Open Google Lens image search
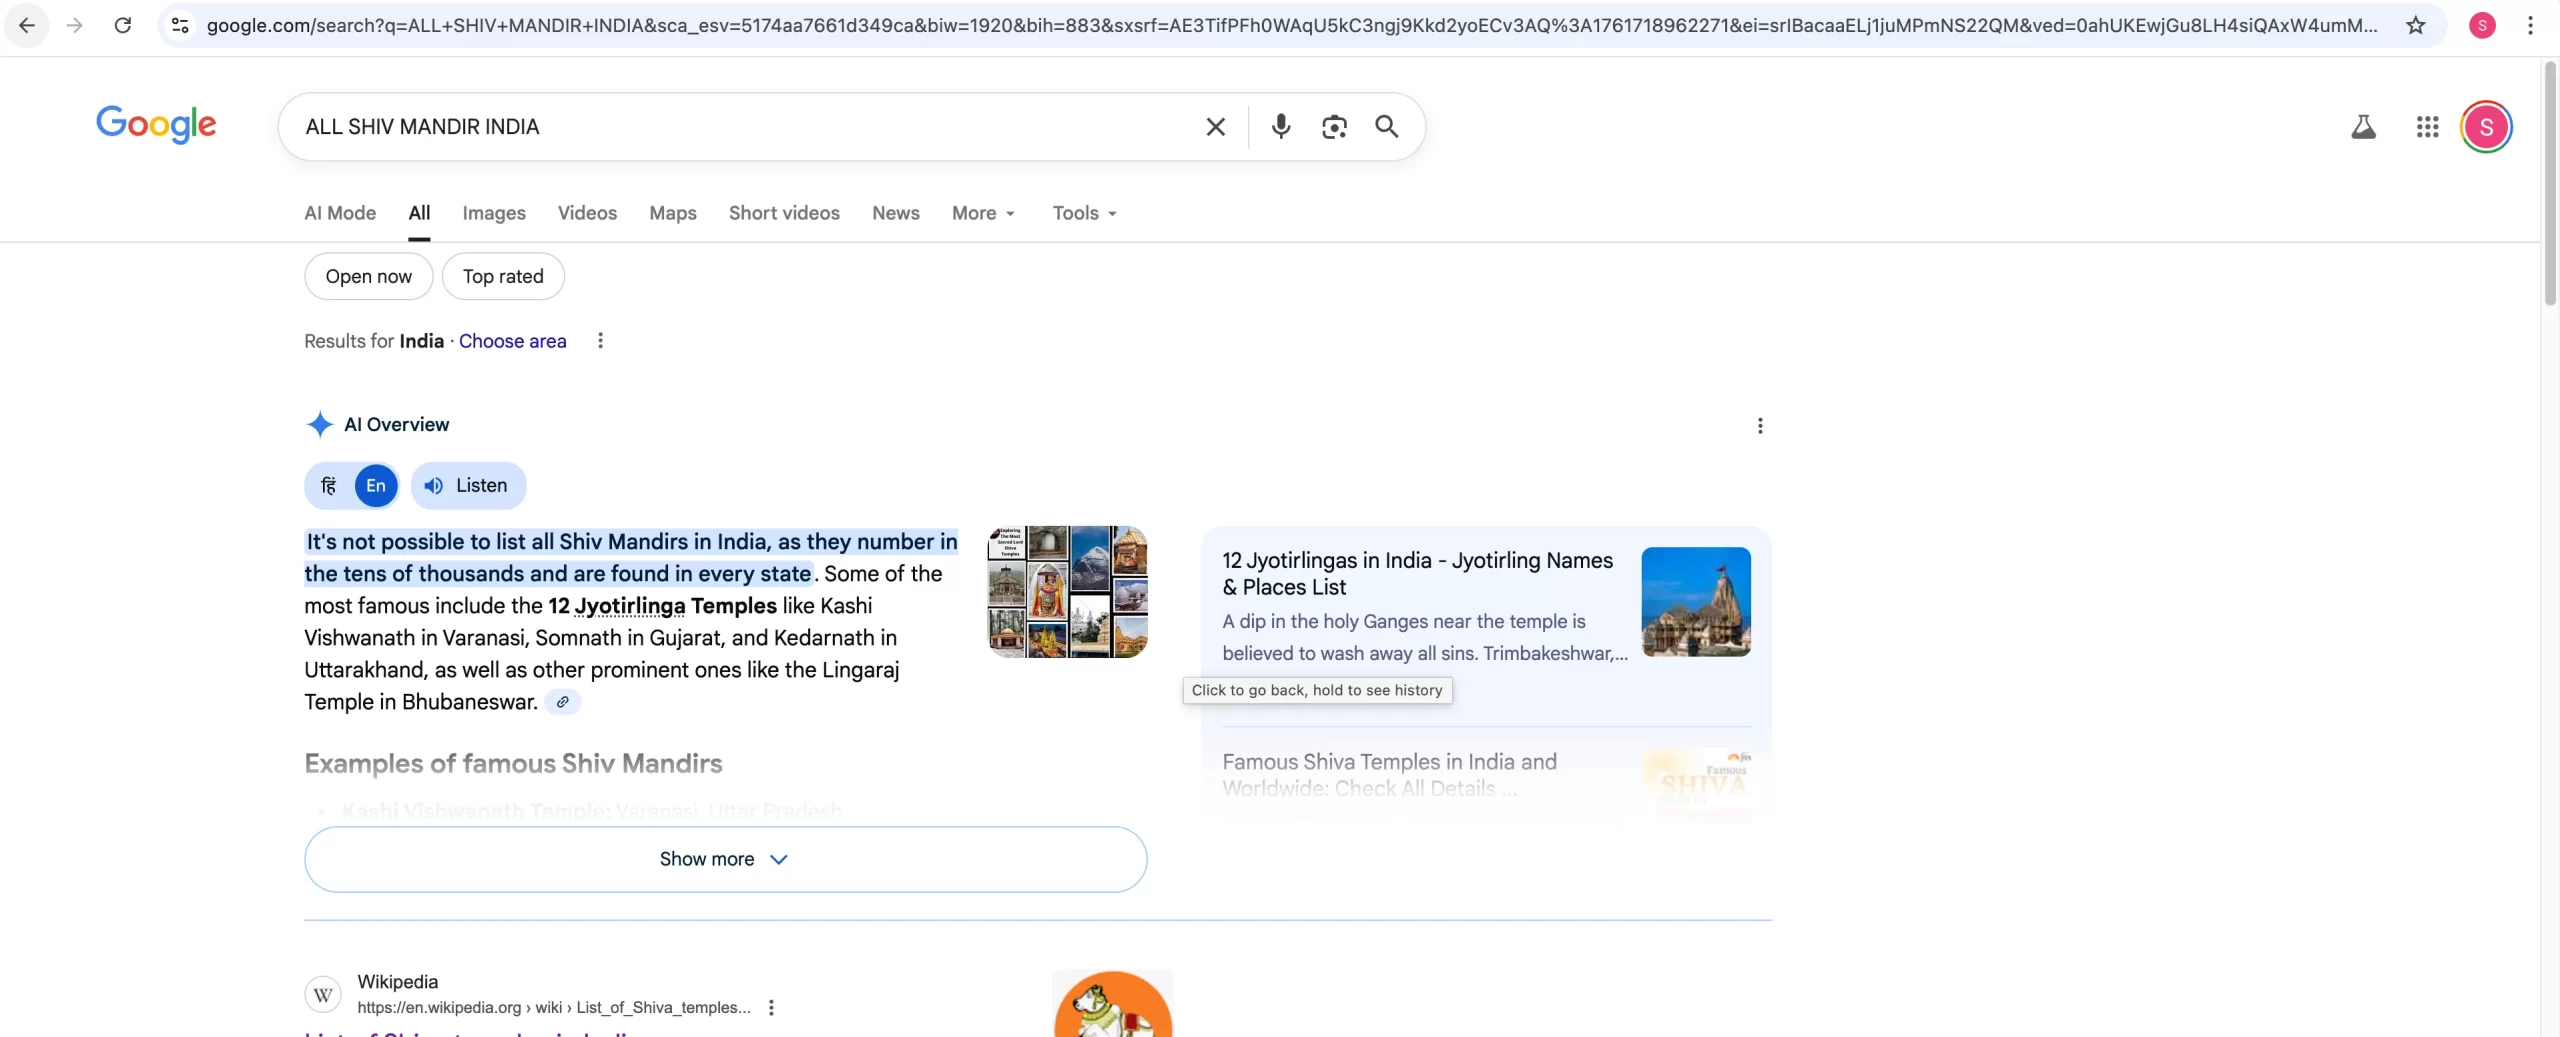This screenshot has width=2560, height=1037. 1334,126
